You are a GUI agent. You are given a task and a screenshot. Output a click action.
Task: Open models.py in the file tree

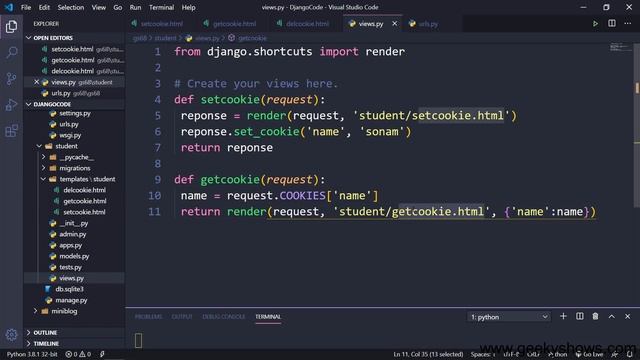(74, 256)
